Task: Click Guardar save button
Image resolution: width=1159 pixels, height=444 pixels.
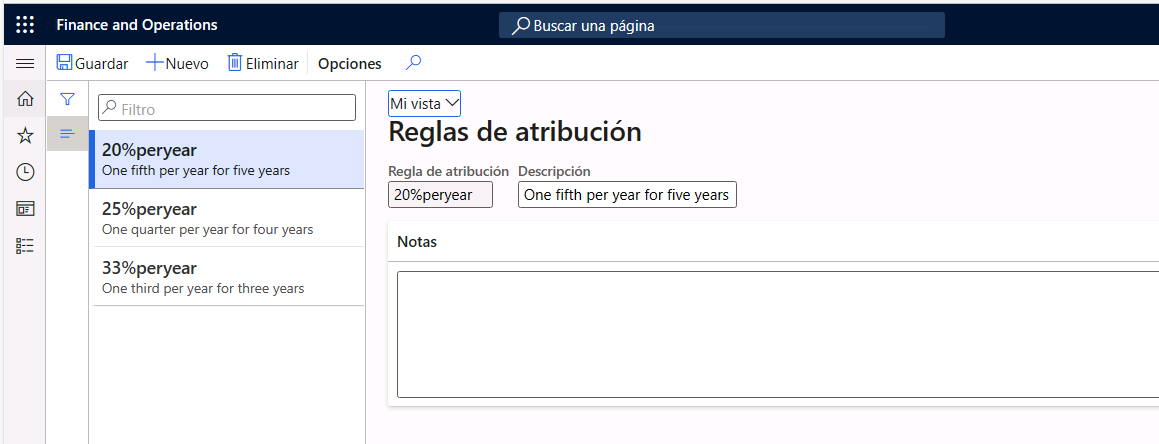Action: click(92, 64)
